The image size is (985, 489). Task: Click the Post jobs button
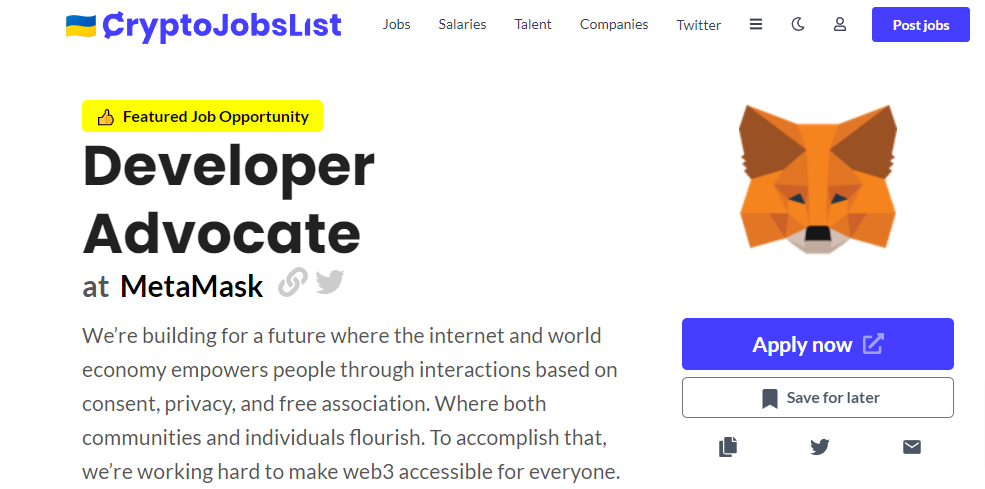(x=921, y=25)
